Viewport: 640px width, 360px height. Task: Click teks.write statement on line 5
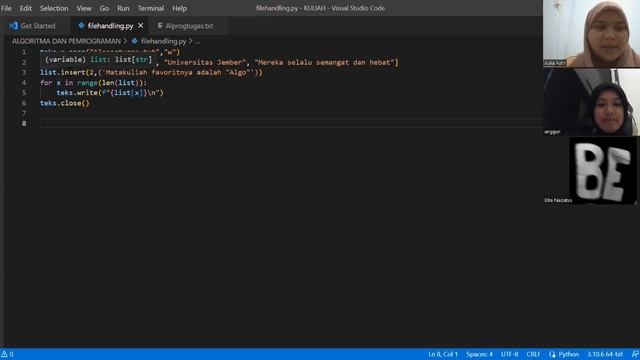(110, 93)
